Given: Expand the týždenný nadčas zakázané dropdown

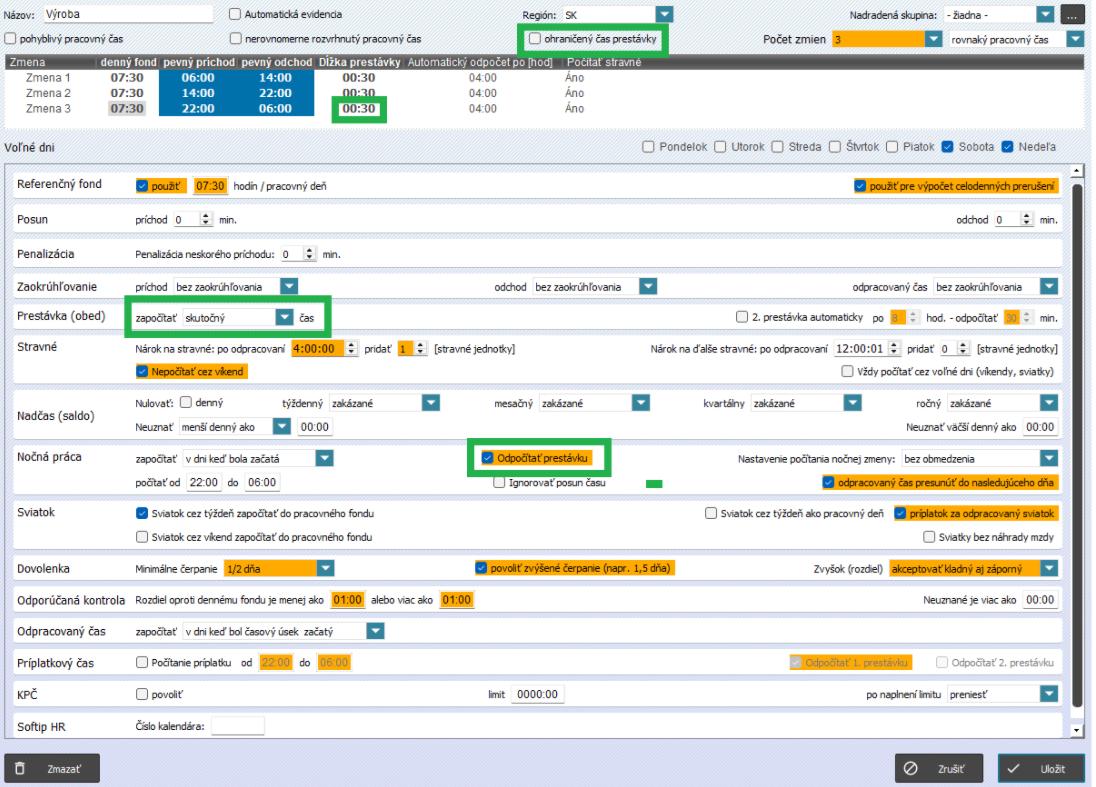Looking at the screenshot, I should coord(431,403).
